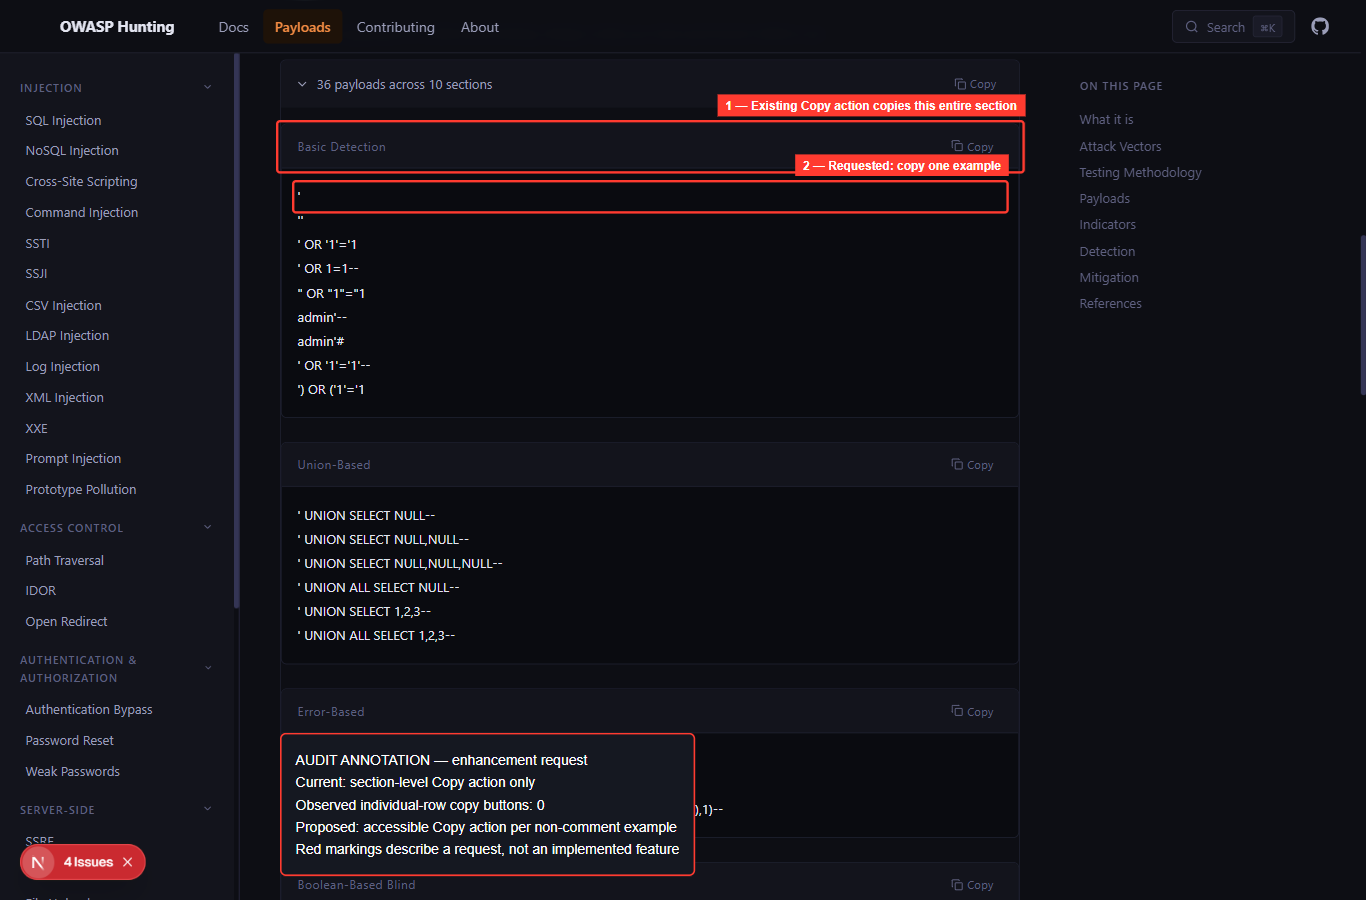This screenshot has width=1366, height=900.
Task: Jump to Testing Methodology section
Action: click(x=1140, y=172)
